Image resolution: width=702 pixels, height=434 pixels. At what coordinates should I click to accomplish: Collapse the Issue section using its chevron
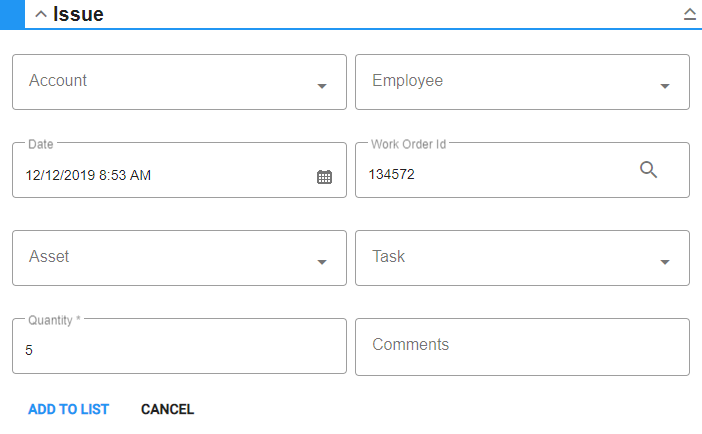pyautogui.click(x=41, y=14)
